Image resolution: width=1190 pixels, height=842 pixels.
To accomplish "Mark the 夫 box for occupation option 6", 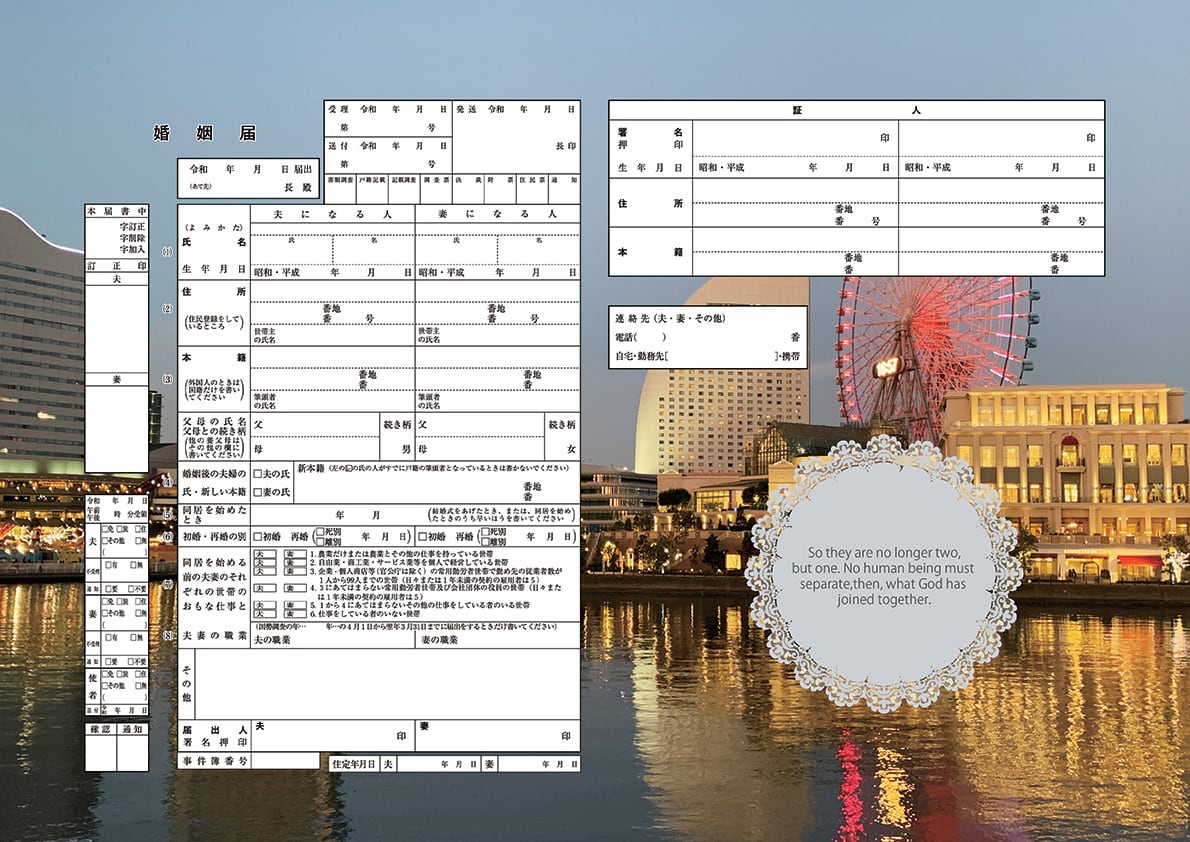I will tap(264, 613).
